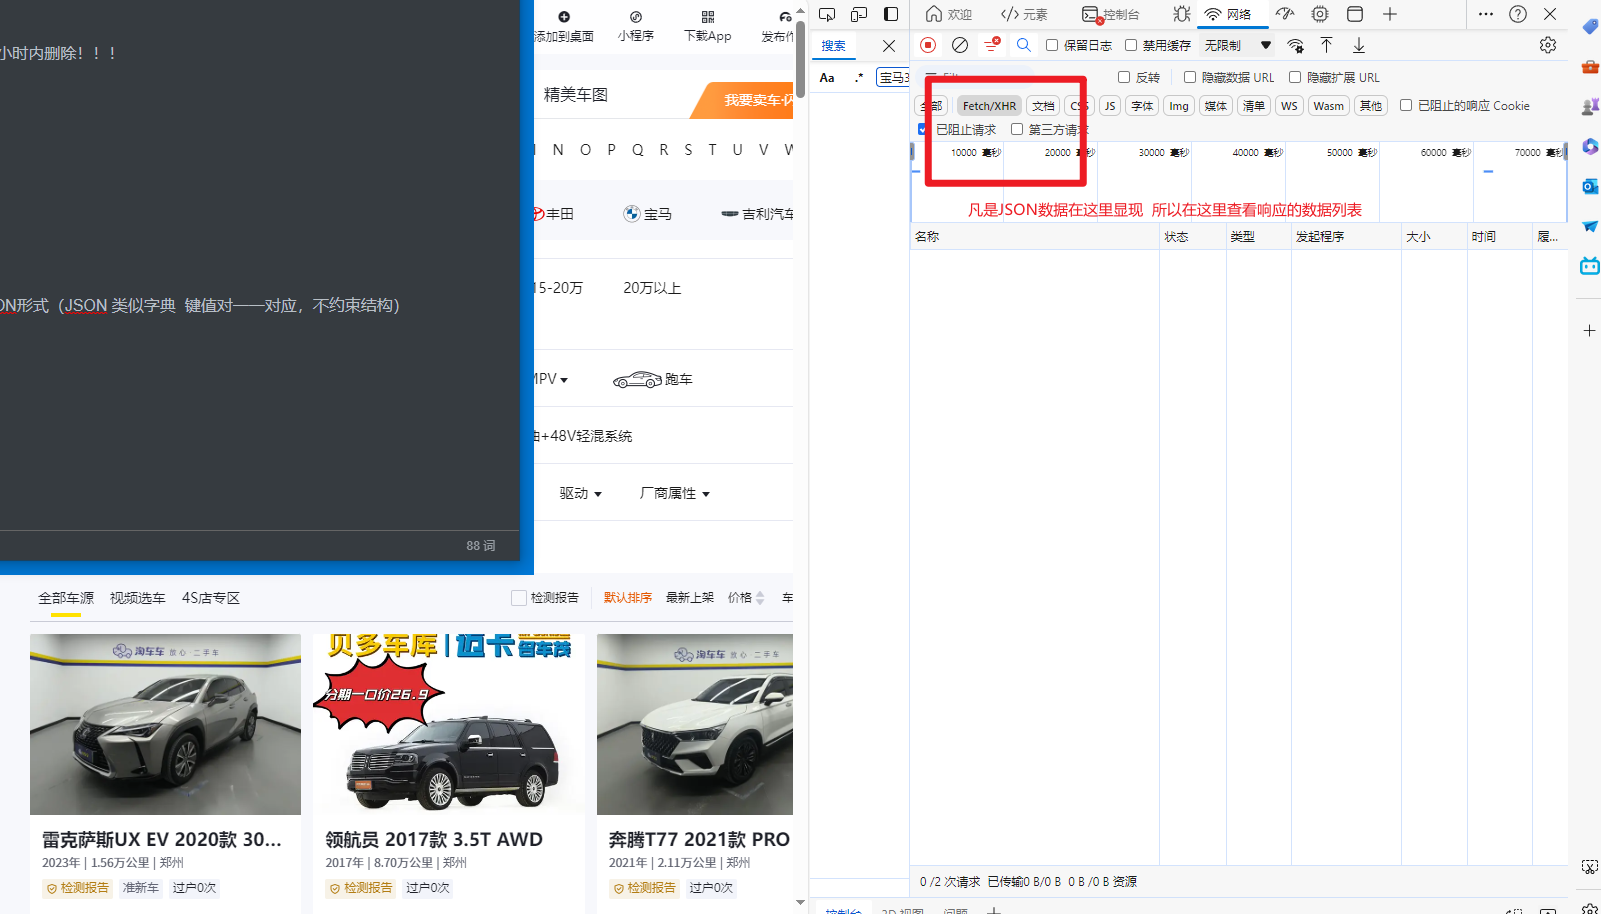Switch to 元素 DevTools tab
1601x914 pixels.
point(1025,14)
